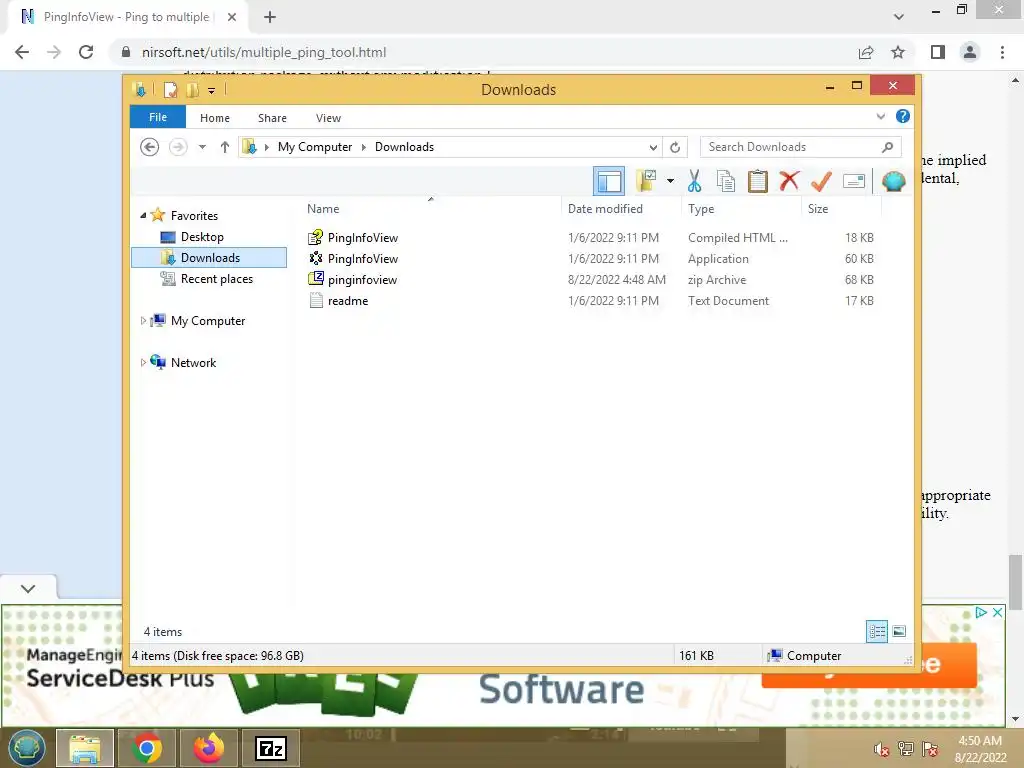Open the File ribbon tab

(158, 117)
